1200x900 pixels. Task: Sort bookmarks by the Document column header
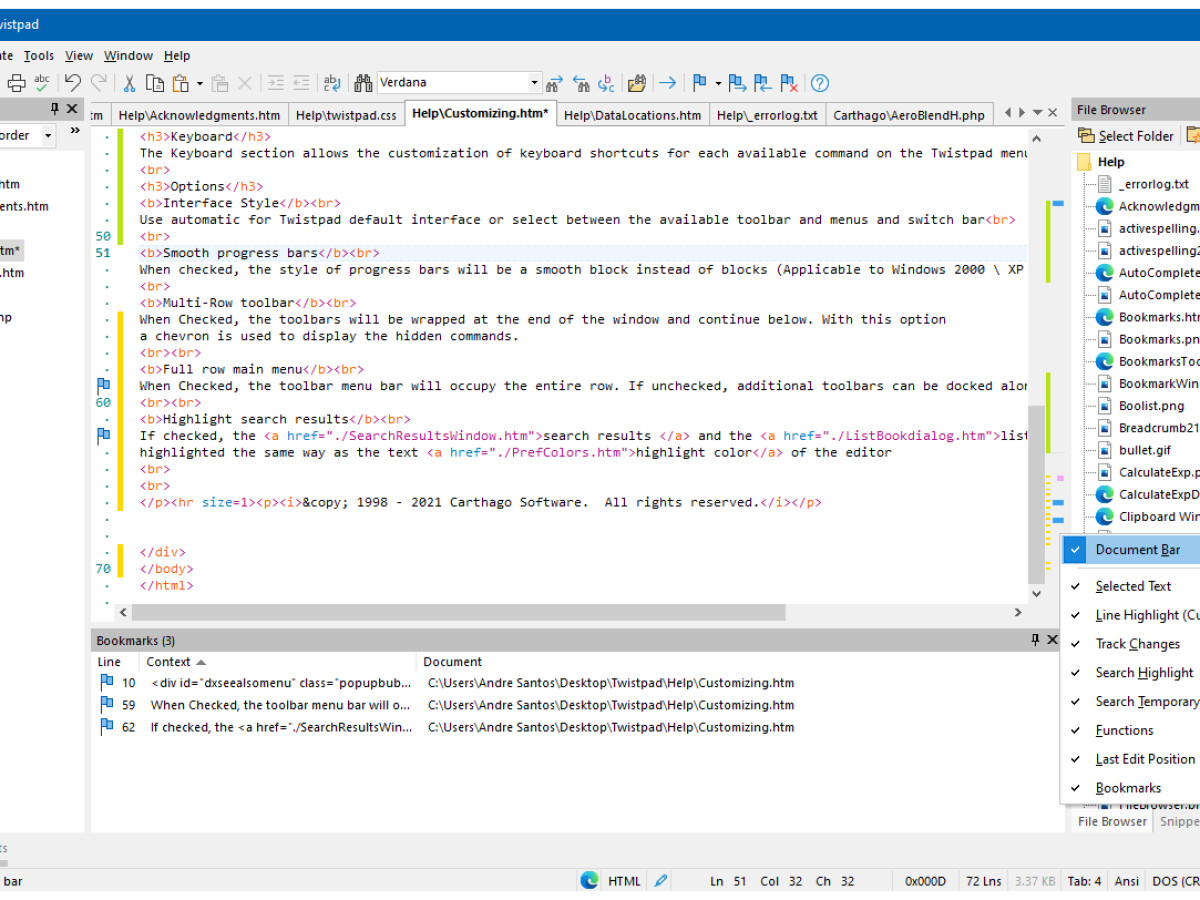click(x=452, y=662)
